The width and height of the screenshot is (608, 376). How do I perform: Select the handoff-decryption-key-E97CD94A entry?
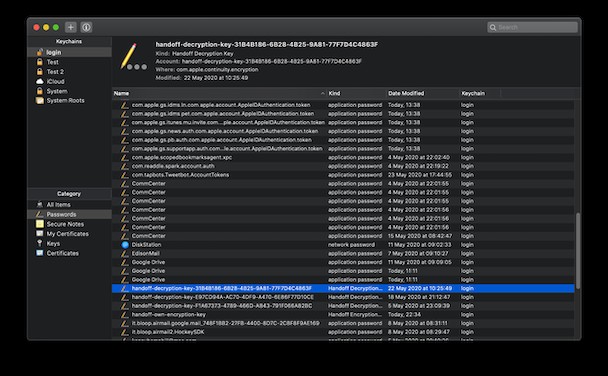(x=343, y=297)
